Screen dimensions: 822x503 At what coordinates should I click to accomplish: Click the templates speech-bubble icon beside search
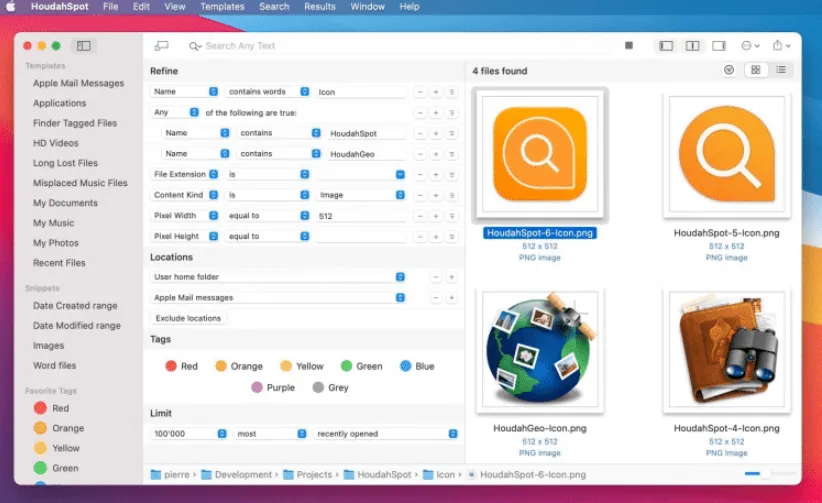161,46
